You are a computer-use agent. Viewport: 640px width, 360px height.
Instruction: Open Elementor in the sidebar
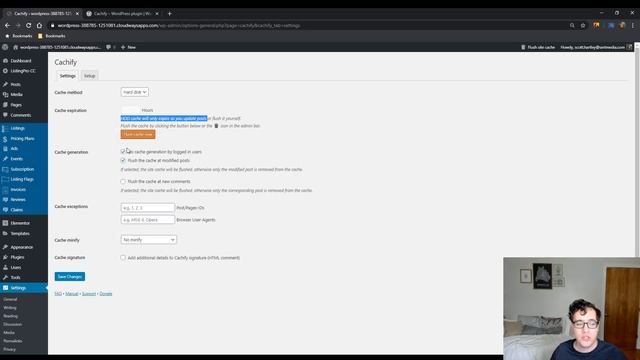click(x=20, y=223)
